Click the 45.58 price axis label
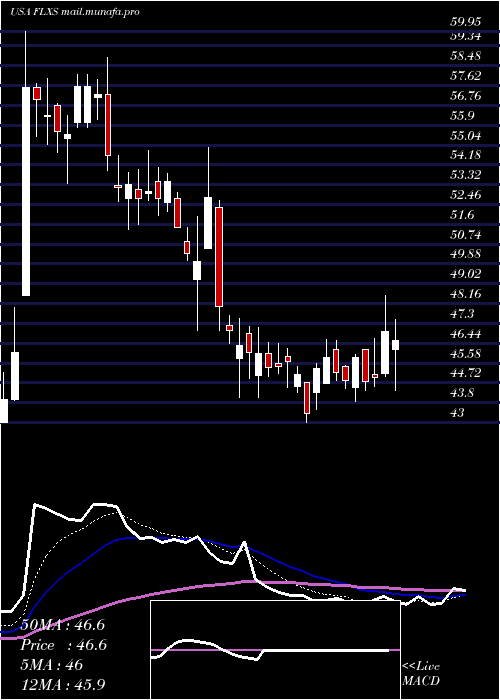The height and width of the screenshot is (700, 500). (x=466, y=353)
